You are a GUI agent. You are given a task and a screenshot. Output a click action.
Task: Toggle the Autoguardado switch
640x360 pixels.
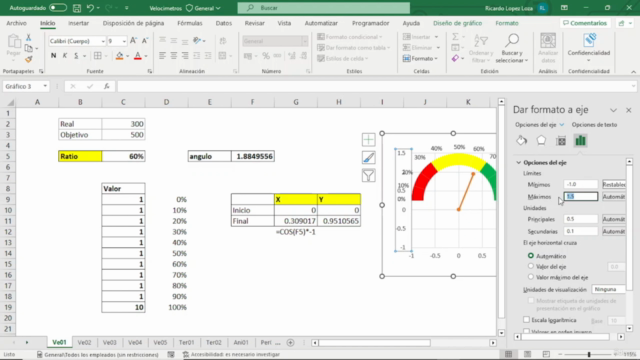pos(58,8)
